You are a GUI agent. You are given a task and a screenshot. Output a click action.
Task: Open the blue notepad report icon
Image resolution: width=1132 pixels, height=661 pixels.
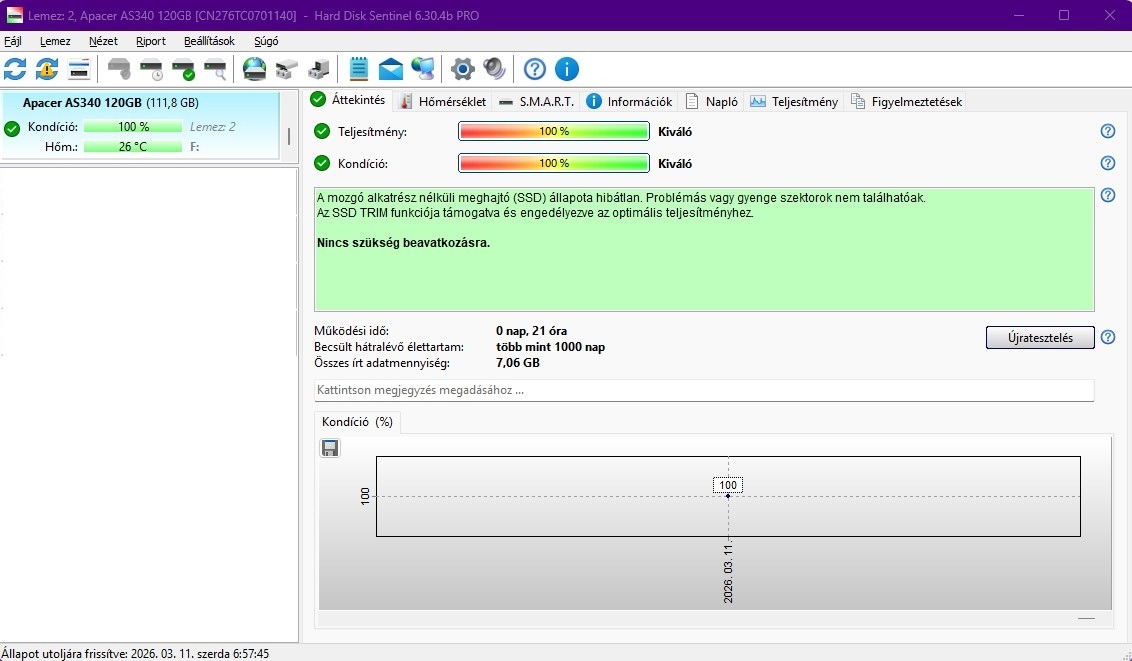(x=359, y=69)
